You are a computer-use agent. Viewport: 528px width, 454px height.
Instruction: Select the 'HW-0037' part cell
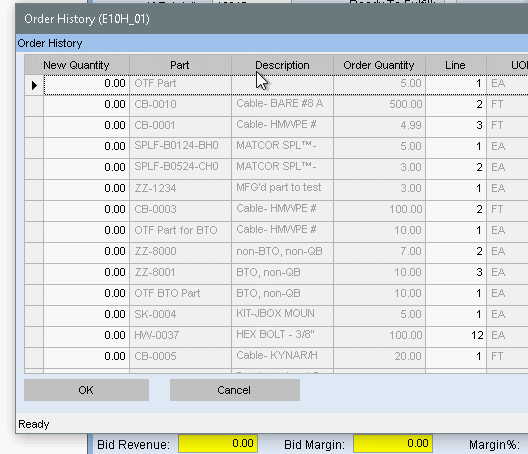tap(180, 337)
